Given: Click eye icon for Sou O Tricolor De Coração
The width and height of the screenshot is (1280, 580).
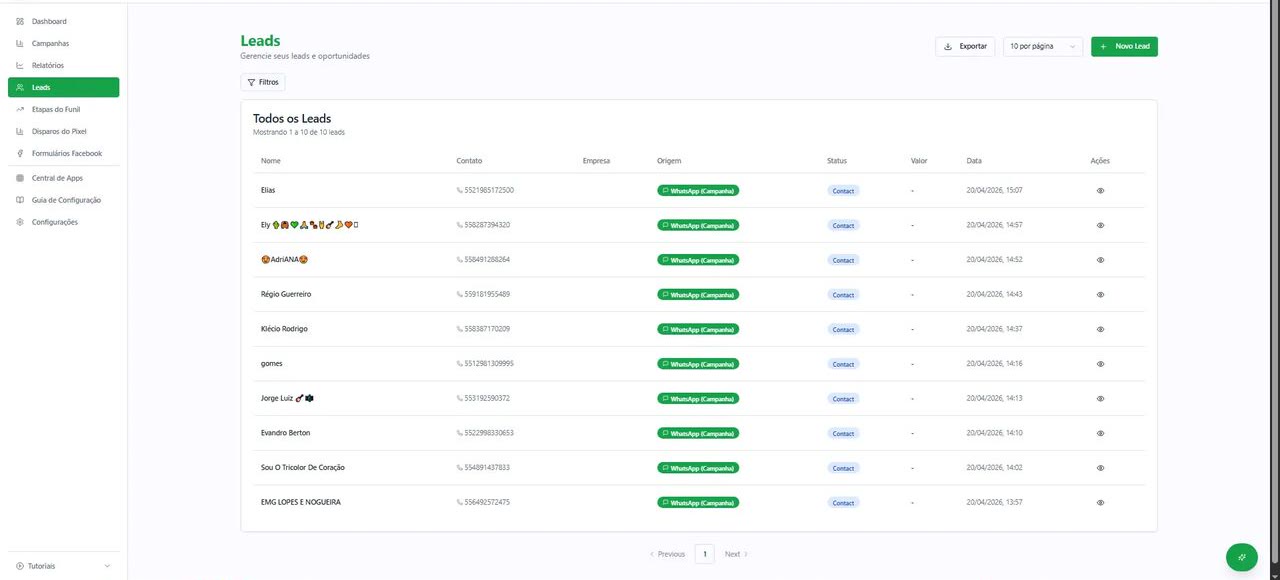Looking at the screenshot, I should pos(1100,468).
